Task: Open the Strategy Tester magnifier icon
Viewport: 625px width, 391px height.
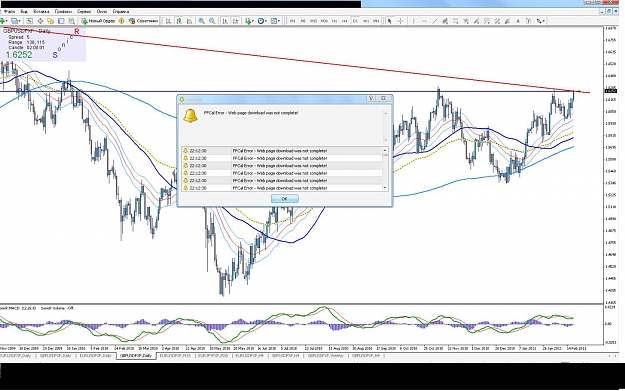Action: click(x=71, y=21)
